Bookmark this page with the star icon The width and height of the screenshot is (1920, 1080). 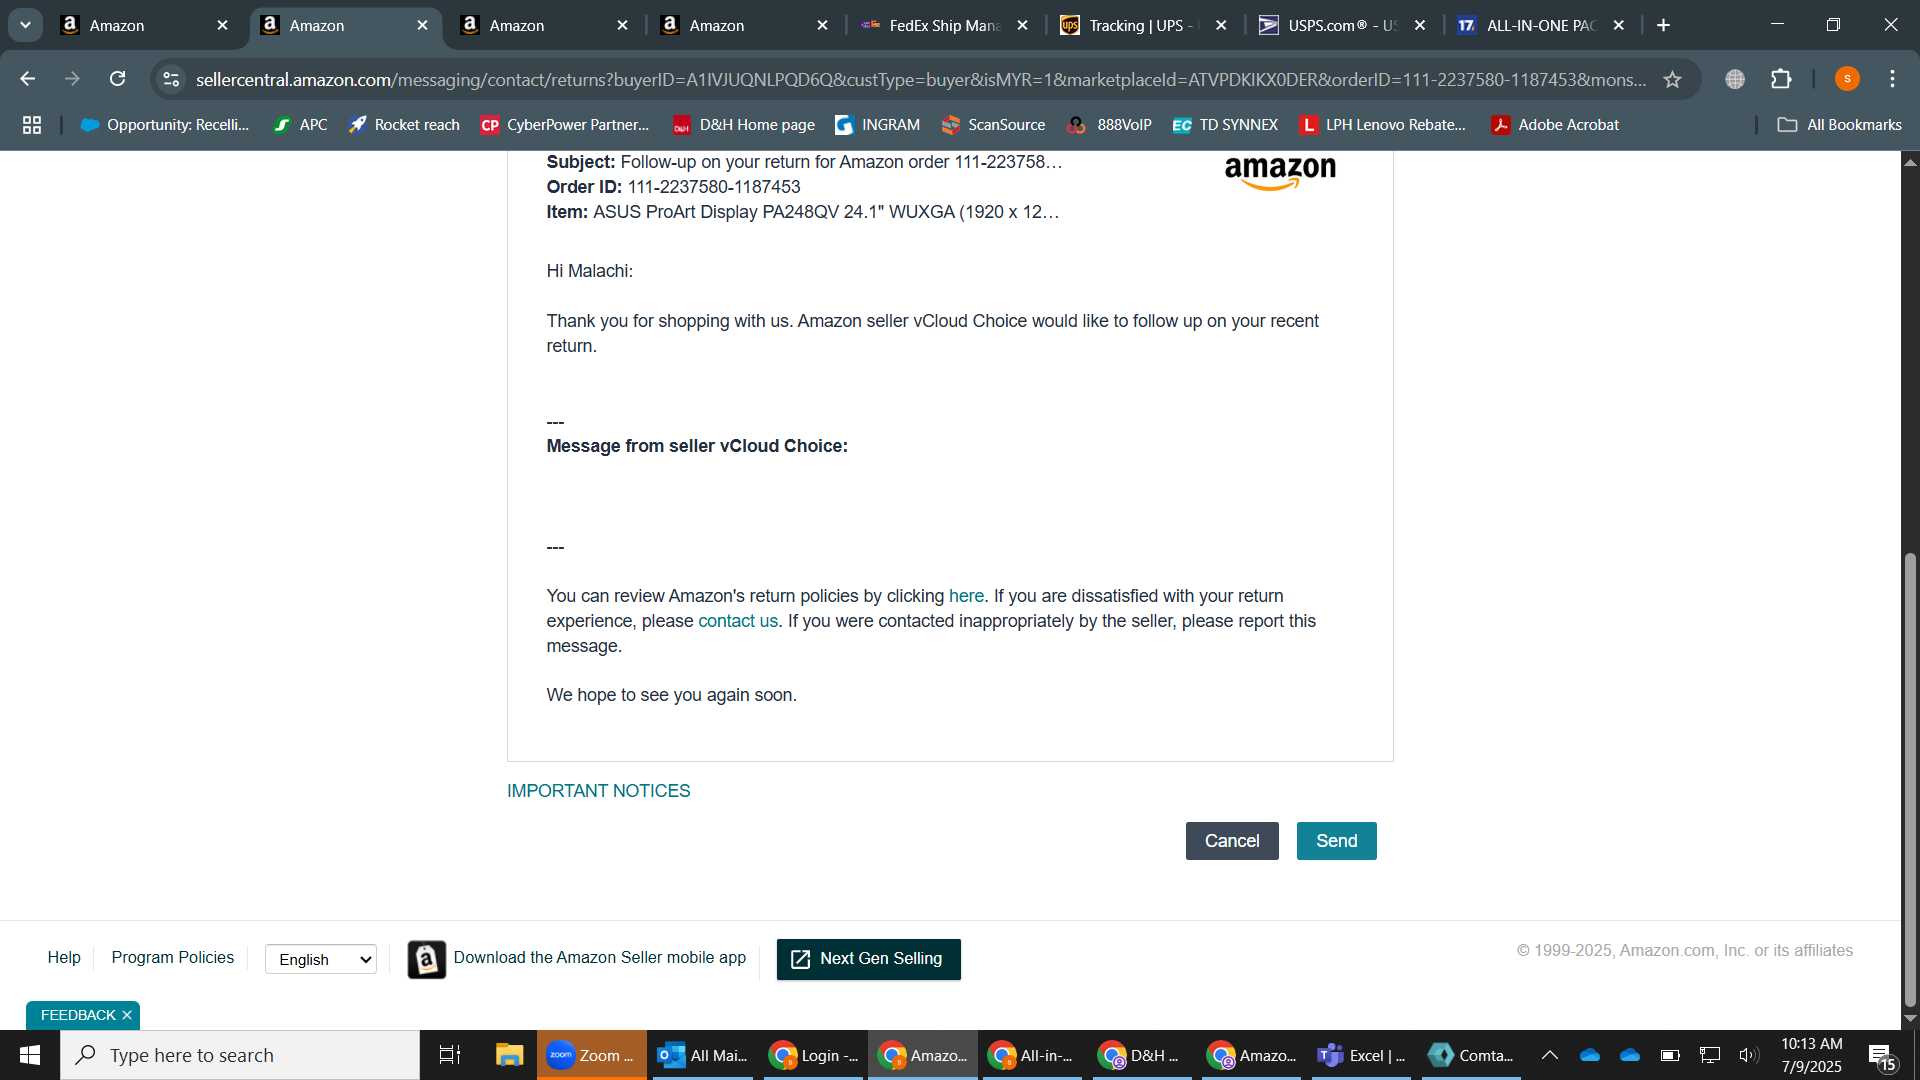1672,79
